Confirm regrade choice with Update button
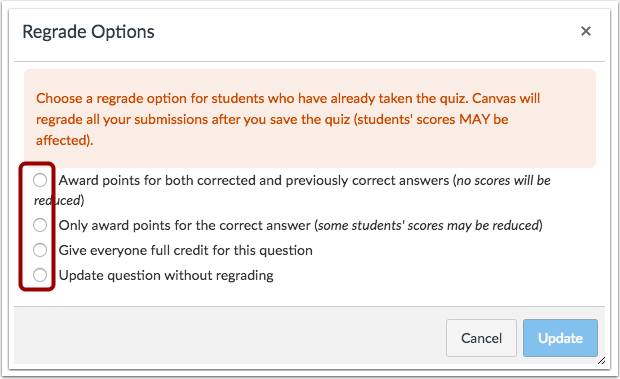The height and width of the screenshot is (379, 620). pos(560,338)
